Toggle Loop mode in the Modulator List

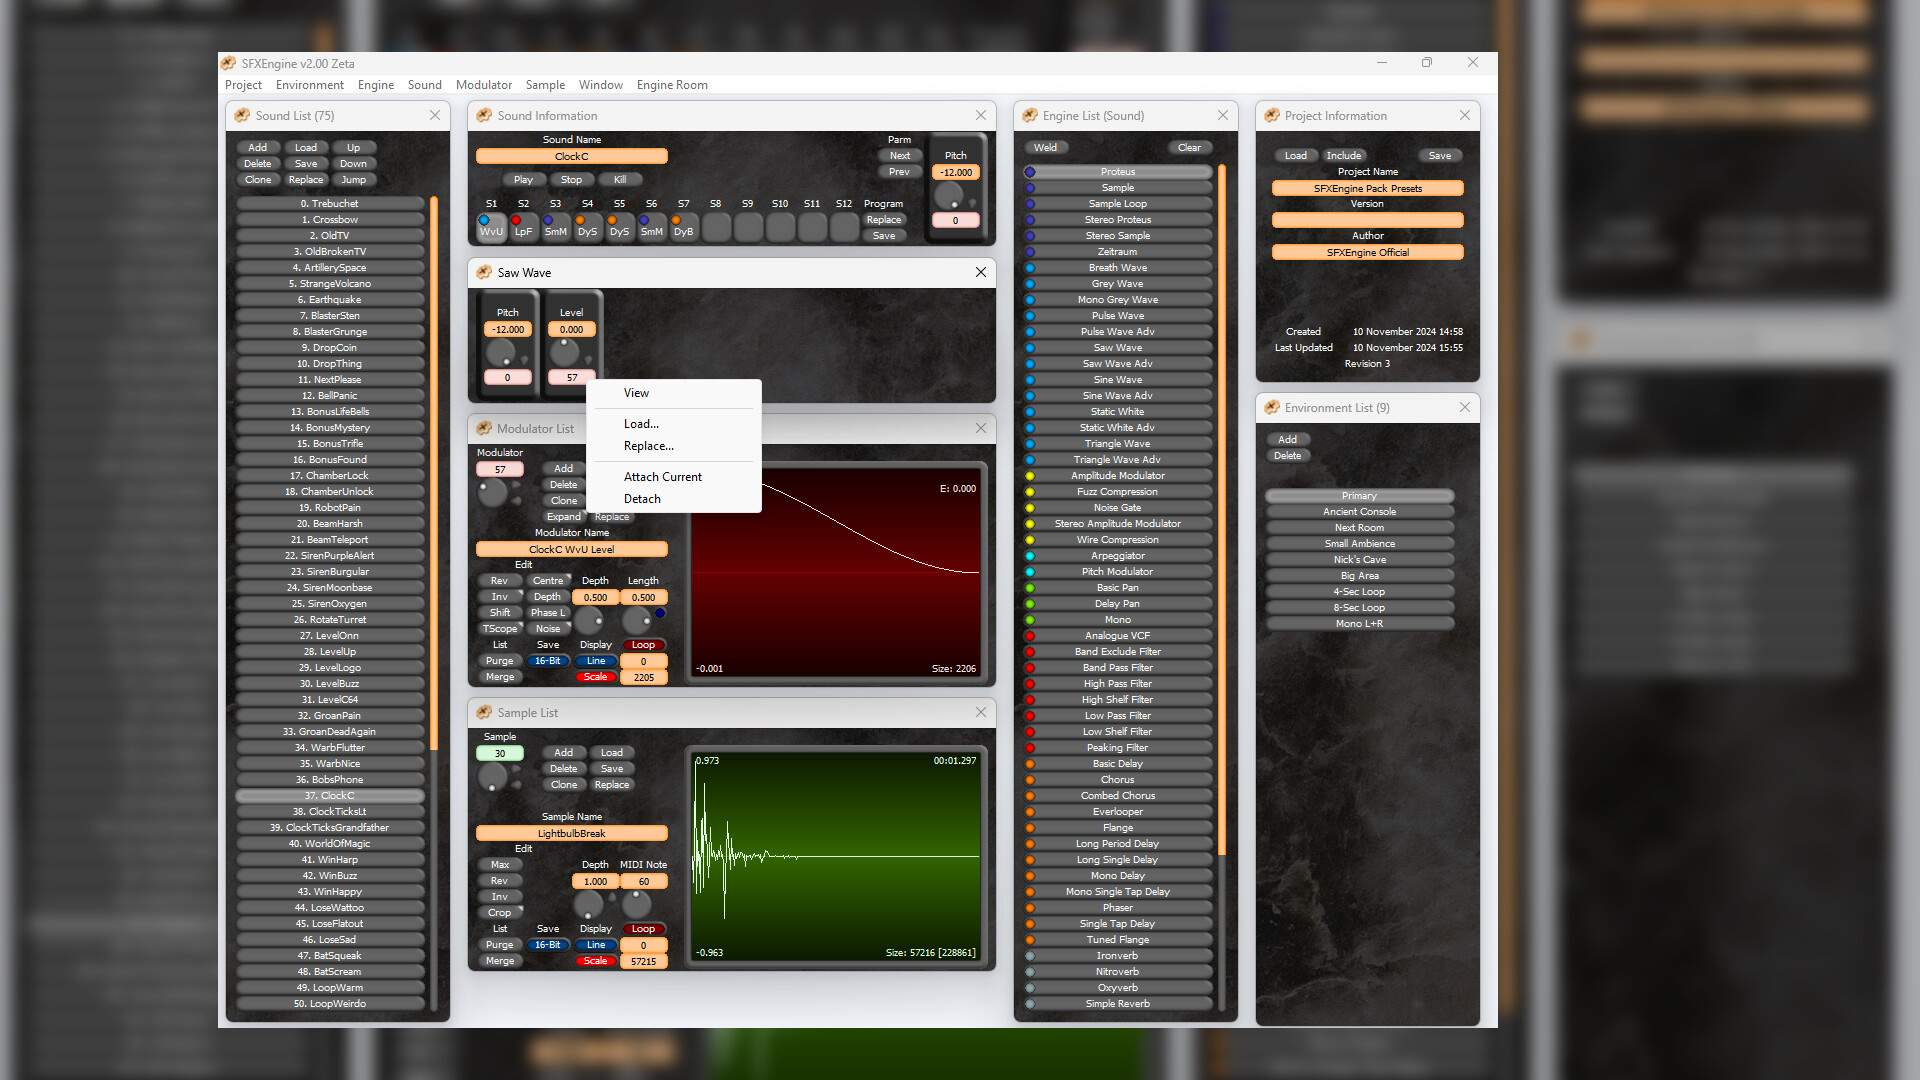point(643,645)
